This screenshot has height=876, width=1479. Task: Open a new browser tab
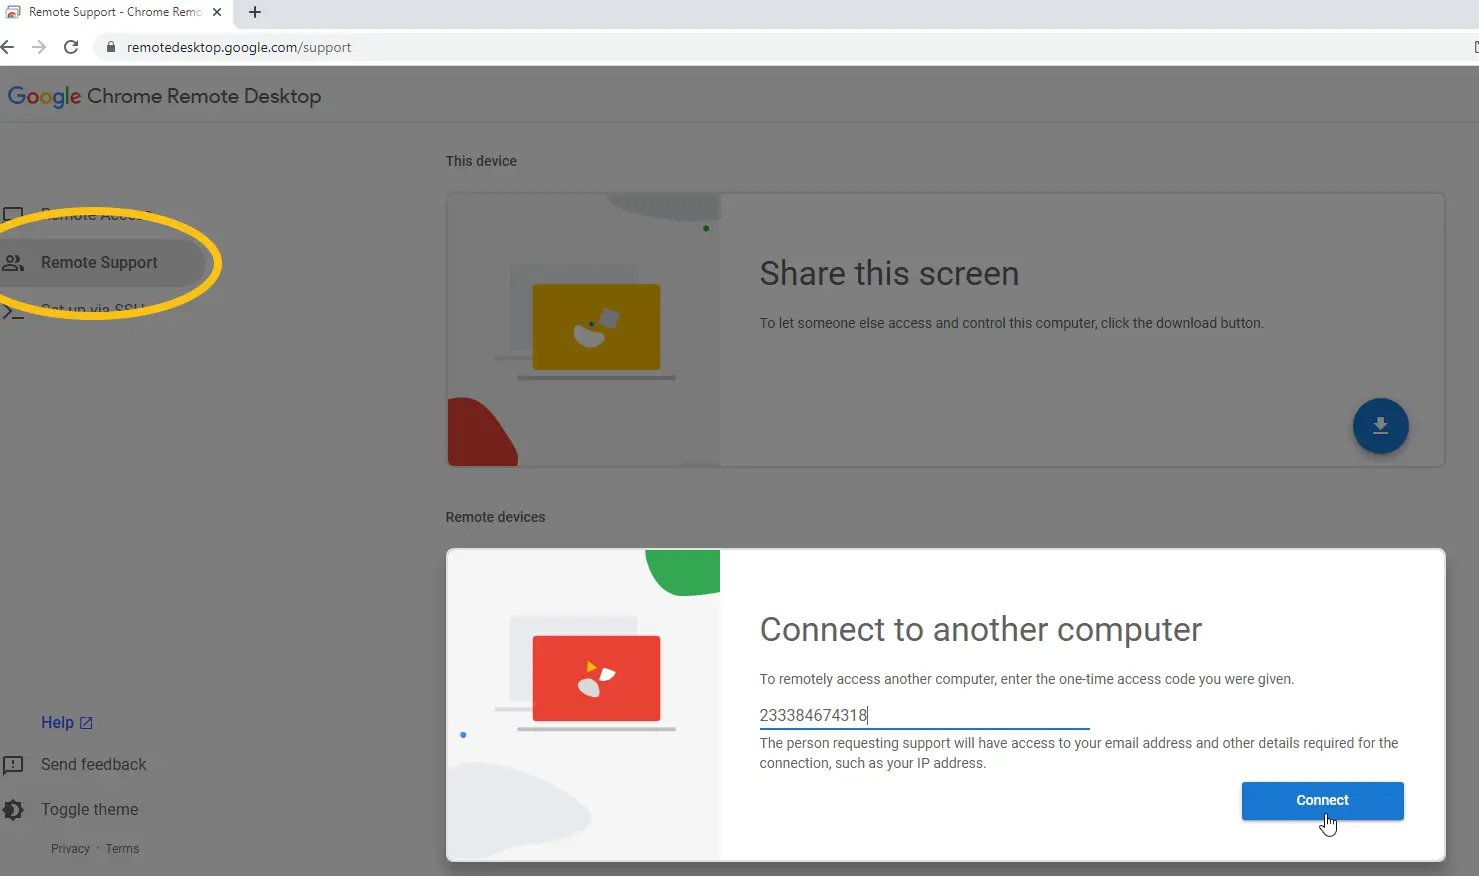coord(255,12)
